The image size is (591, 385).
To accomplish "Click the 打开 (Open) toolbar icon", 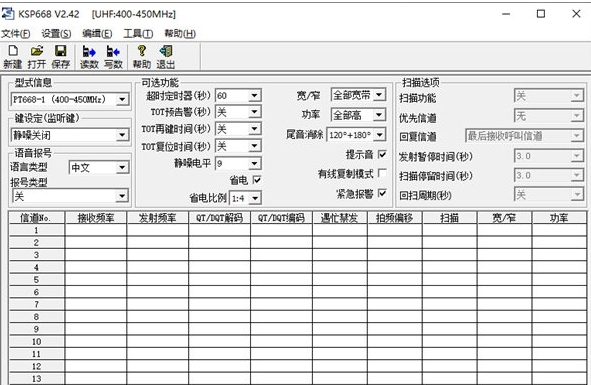I will [37, 57].
